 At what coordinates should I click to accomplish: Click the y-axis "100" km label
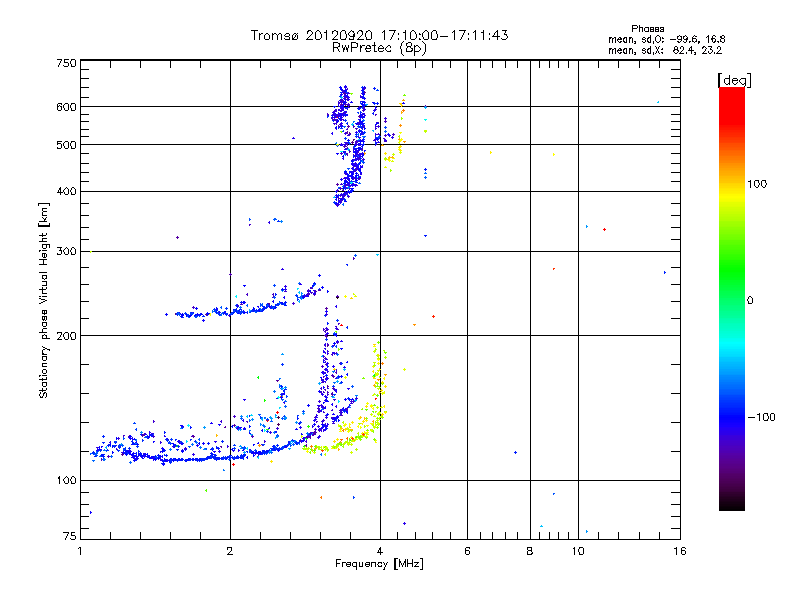[66, 480]
